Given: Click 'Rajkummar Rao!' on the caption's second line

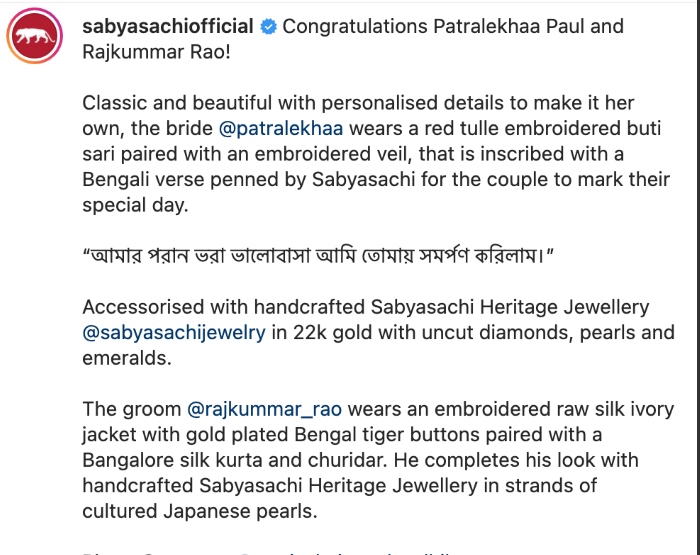Looking at the screenshot, I should [x=156, y=52].
